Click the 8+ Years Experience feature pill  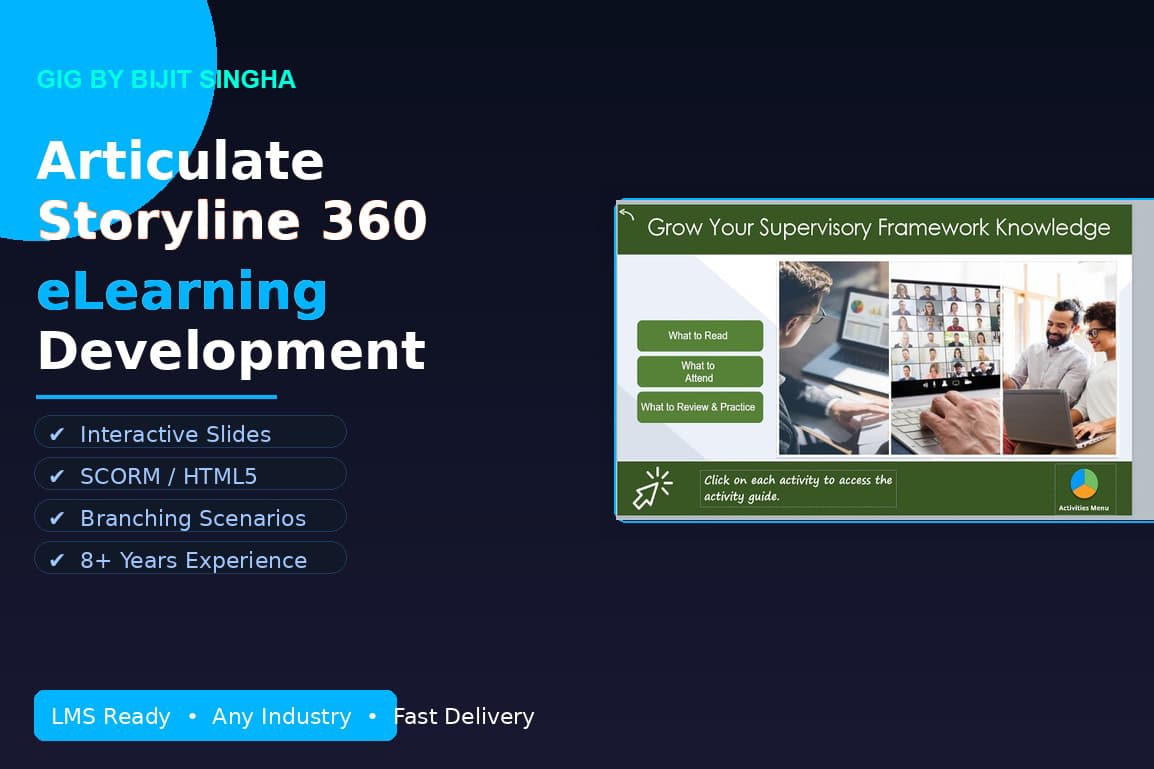[x=191, y=558]
